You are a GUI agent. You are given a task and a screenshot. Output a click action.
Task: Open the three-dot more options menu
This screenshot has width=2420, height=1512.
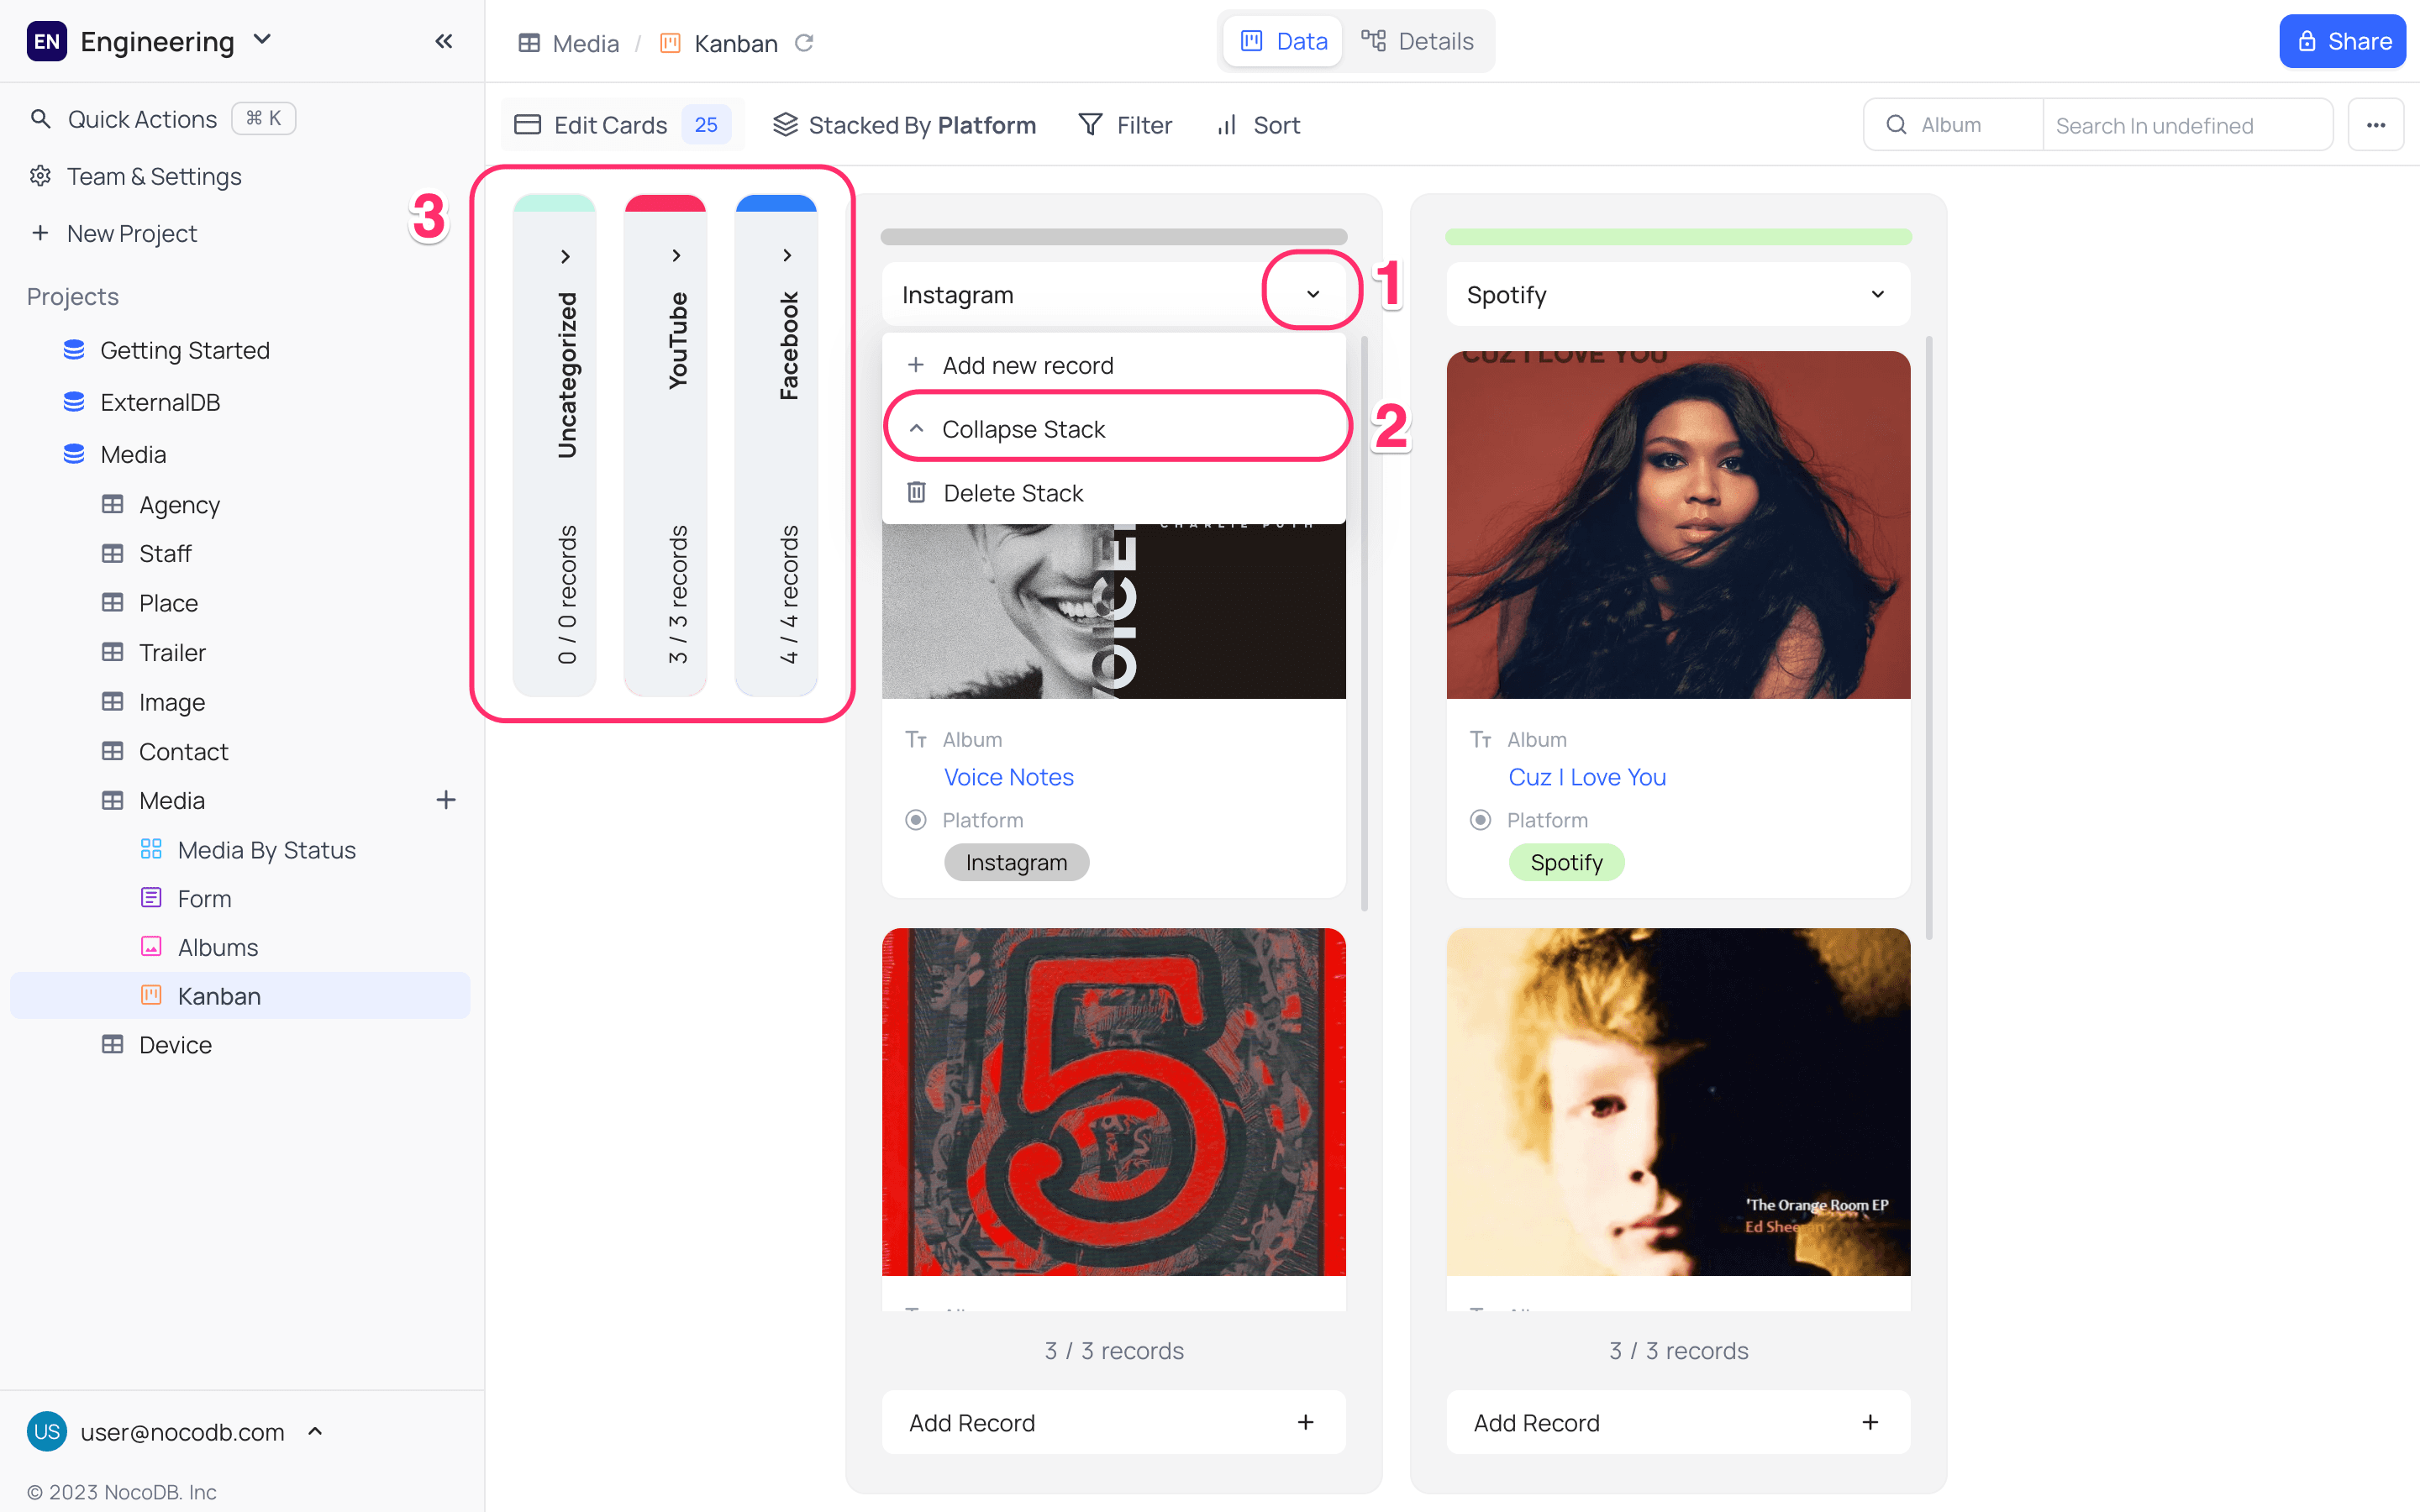click(x=2375, y=125)
